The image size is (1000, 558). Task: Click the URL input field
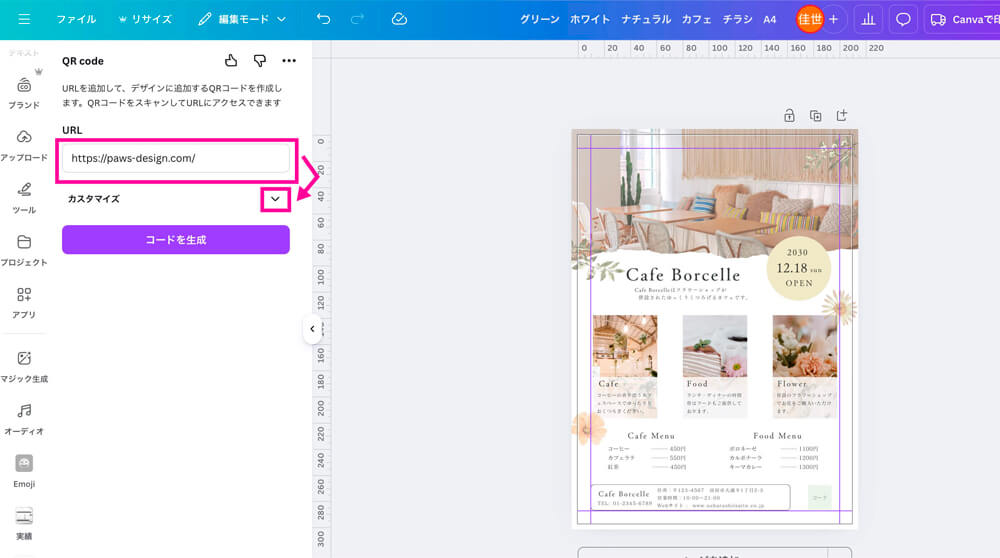(x=176, y=158)
